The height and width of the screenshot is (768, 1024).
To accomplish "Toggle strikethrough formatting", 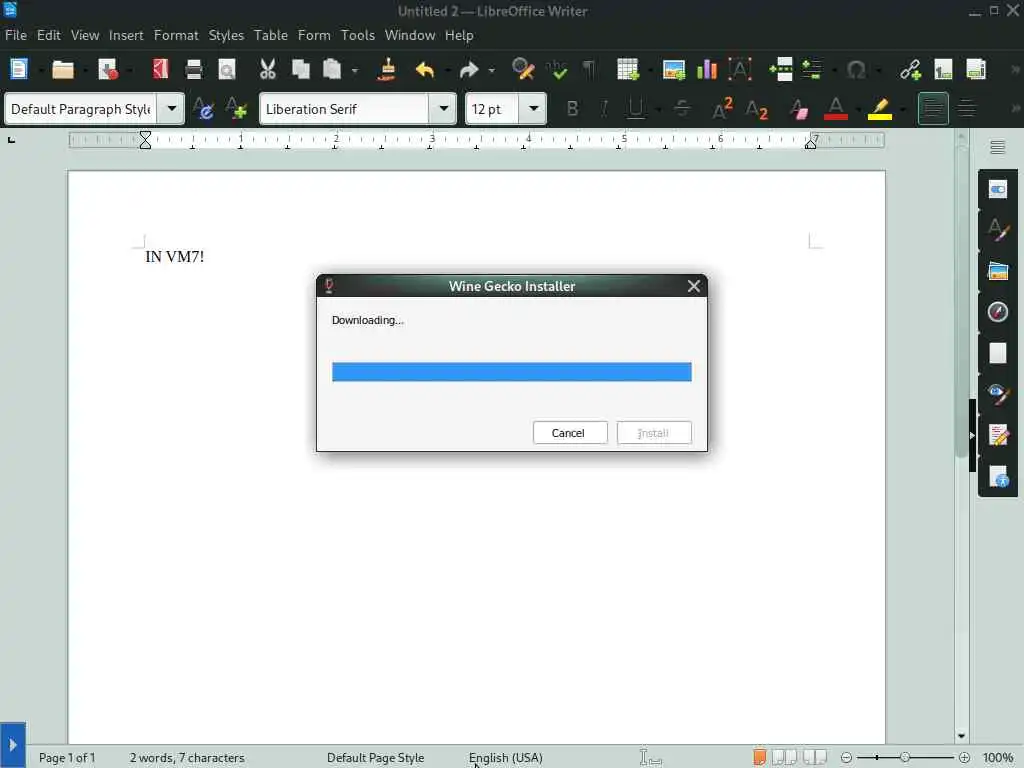I will coord(682,108).
